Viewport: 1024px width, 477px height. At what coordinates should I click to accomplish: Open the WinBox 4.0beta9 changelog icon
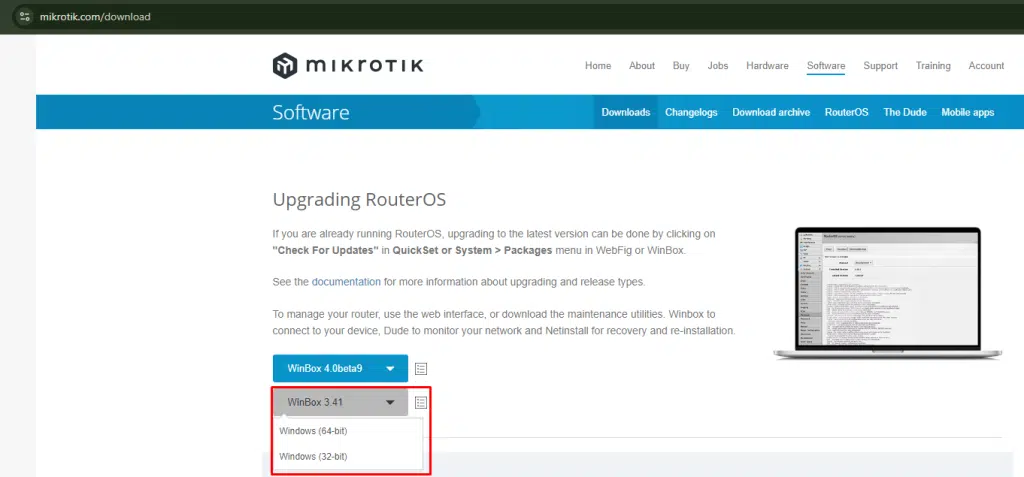point(421,369)
